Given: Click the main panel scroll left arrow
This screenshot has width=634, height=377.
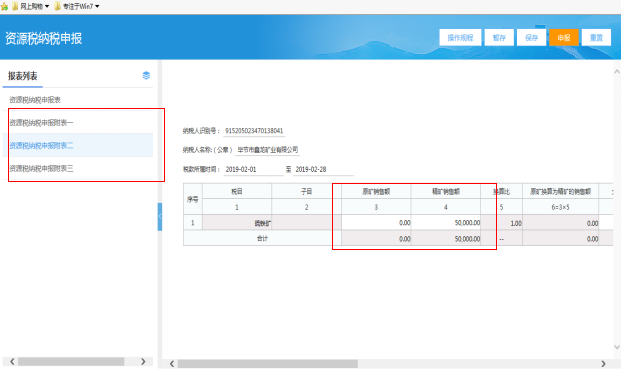Looking at the screenshot, I should (172, 364).
